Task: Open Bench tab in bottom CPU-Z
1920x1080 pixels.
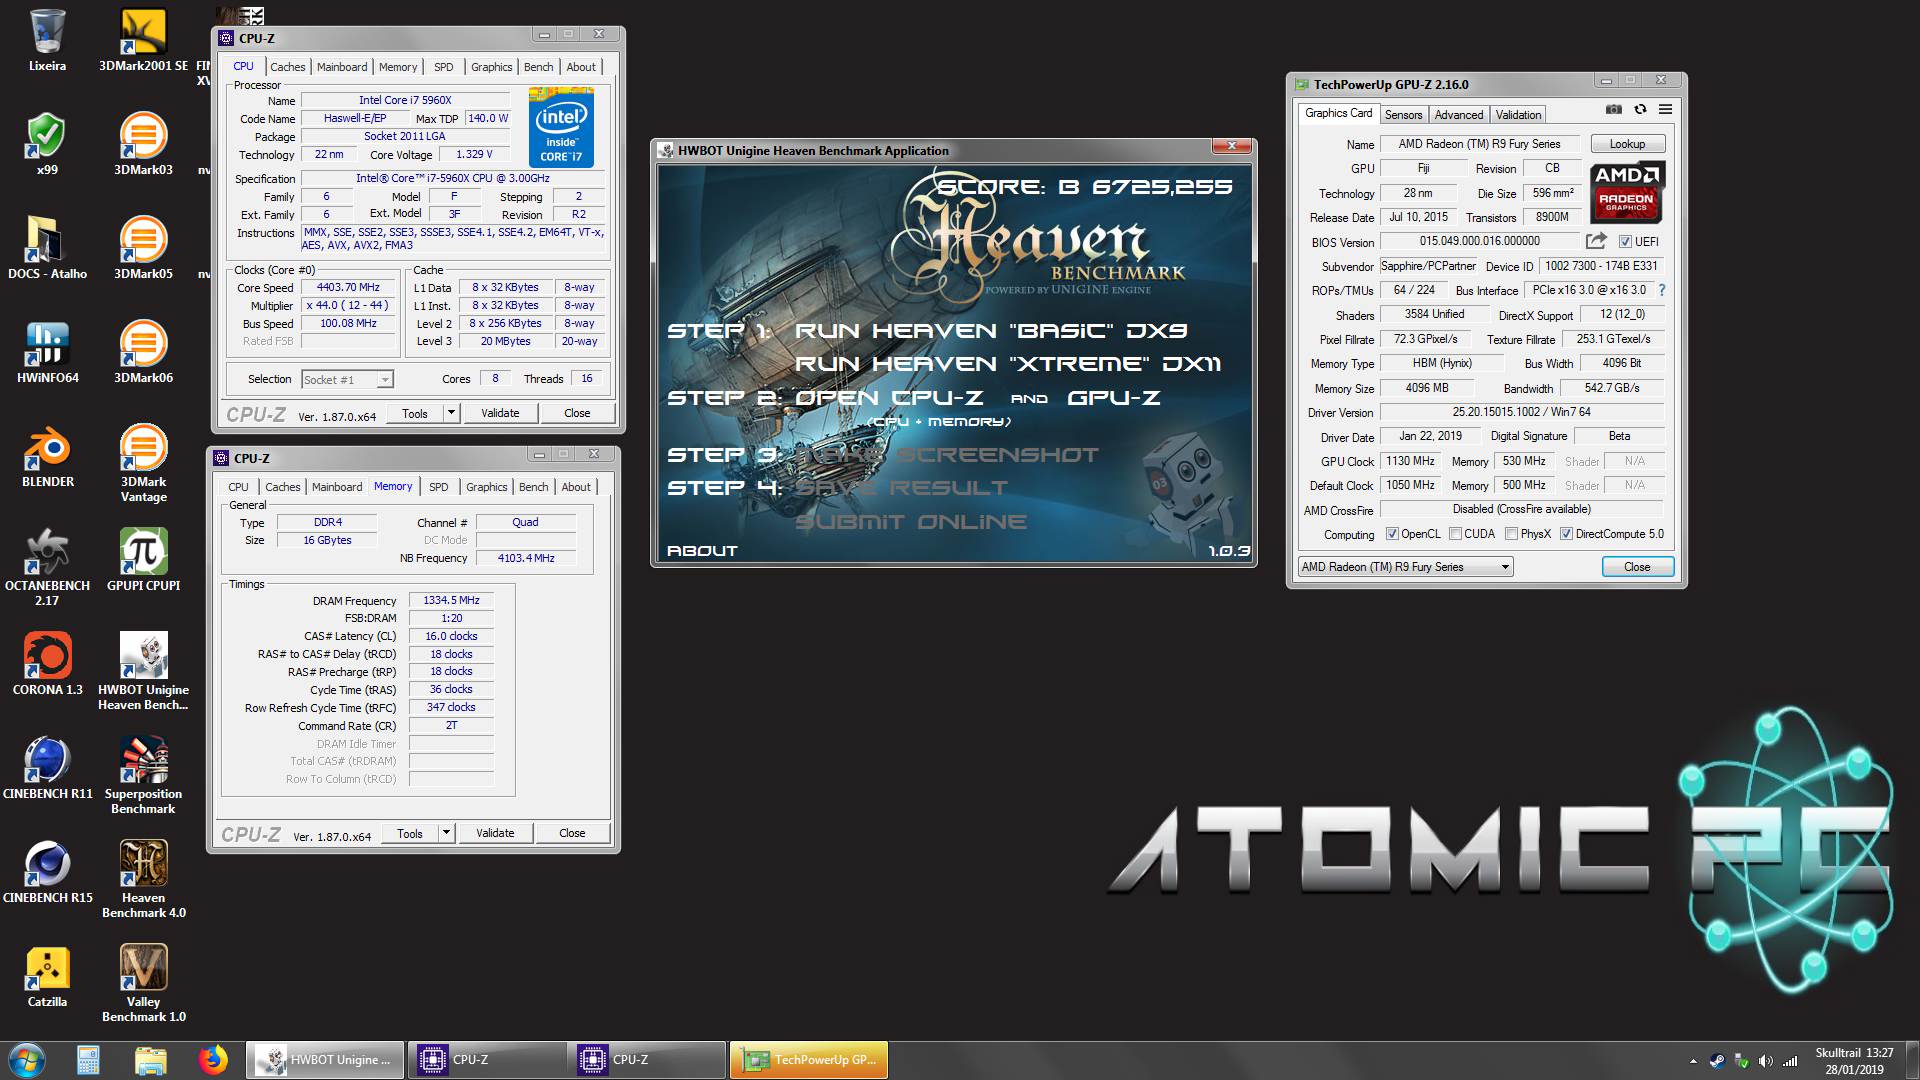Action: [x=533, y=487]
